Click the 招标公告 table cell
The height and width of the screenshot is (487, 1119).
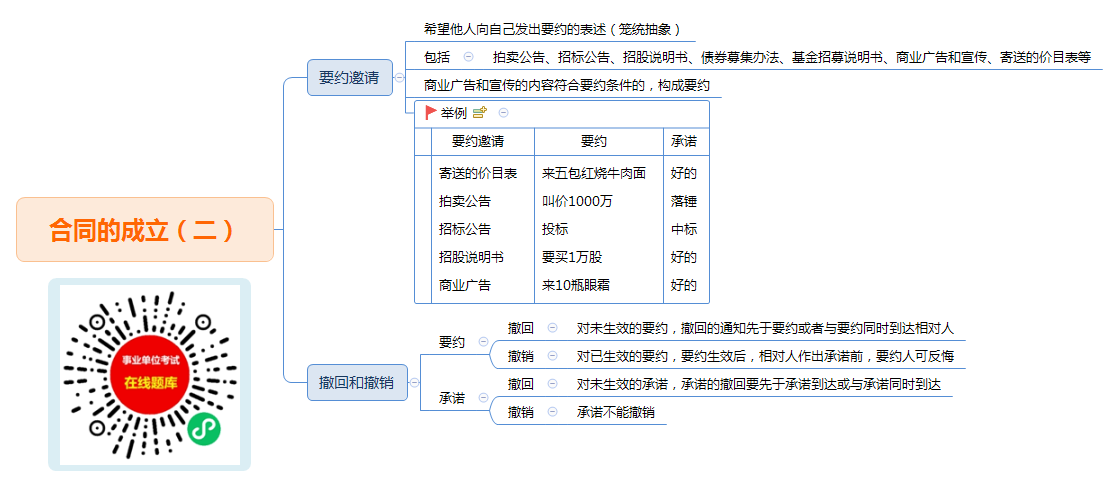click(x=465, y=229)
